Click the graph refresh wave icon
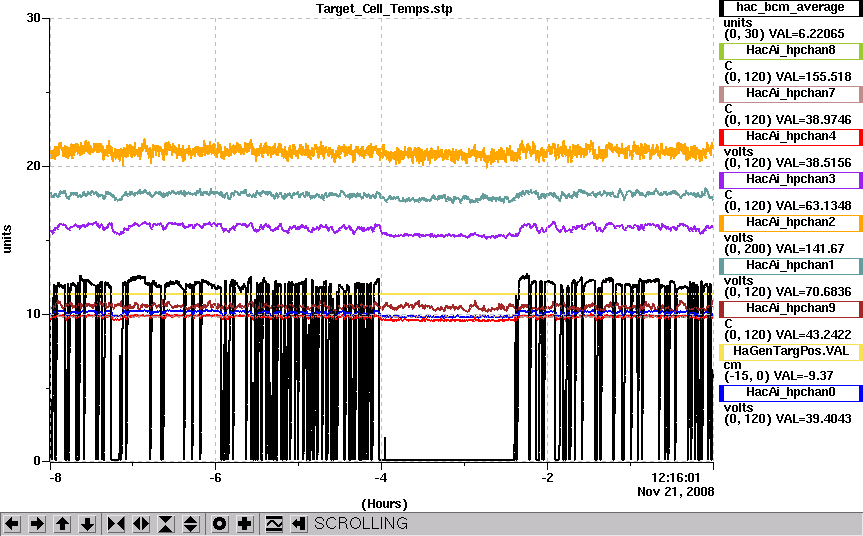The height and width of the screenshot is (536, 863). 274,523
